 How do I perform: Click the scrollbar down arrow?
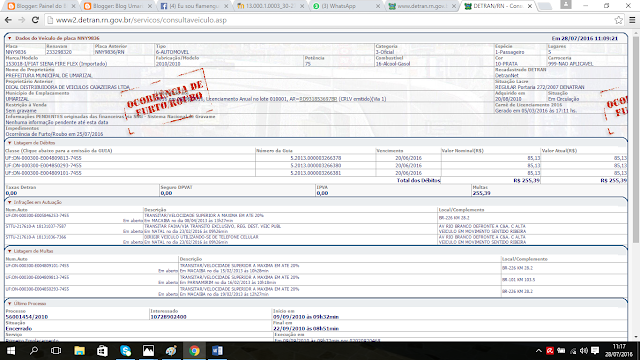(636, 337)
